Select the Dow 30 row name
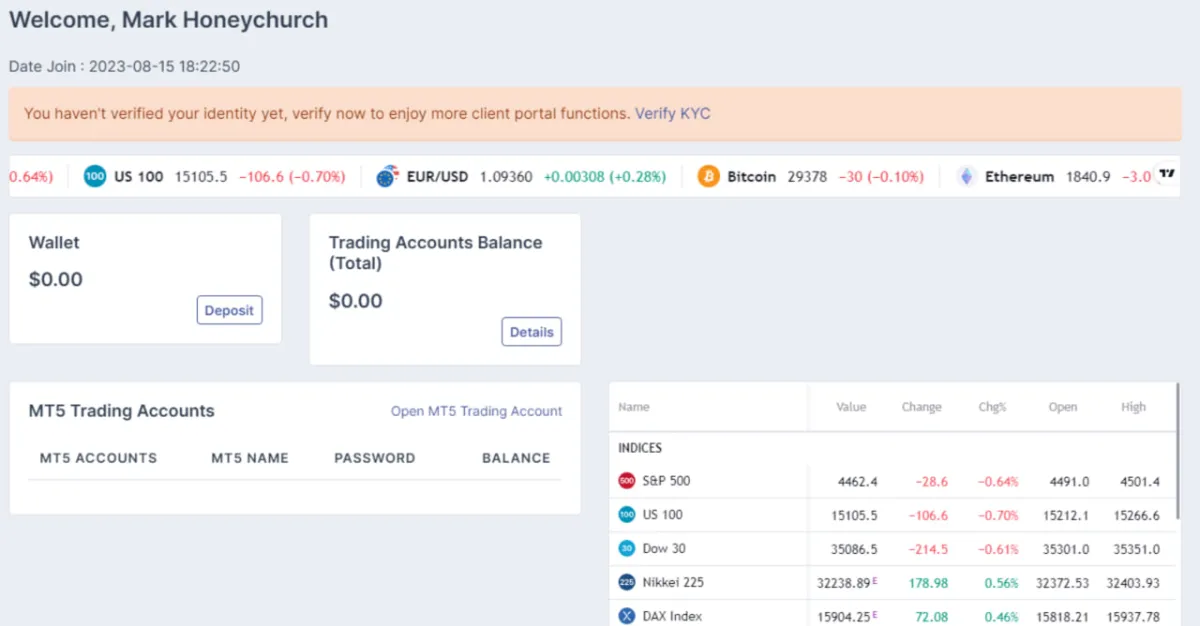1200x626 pixels. (x=664, y=549)
